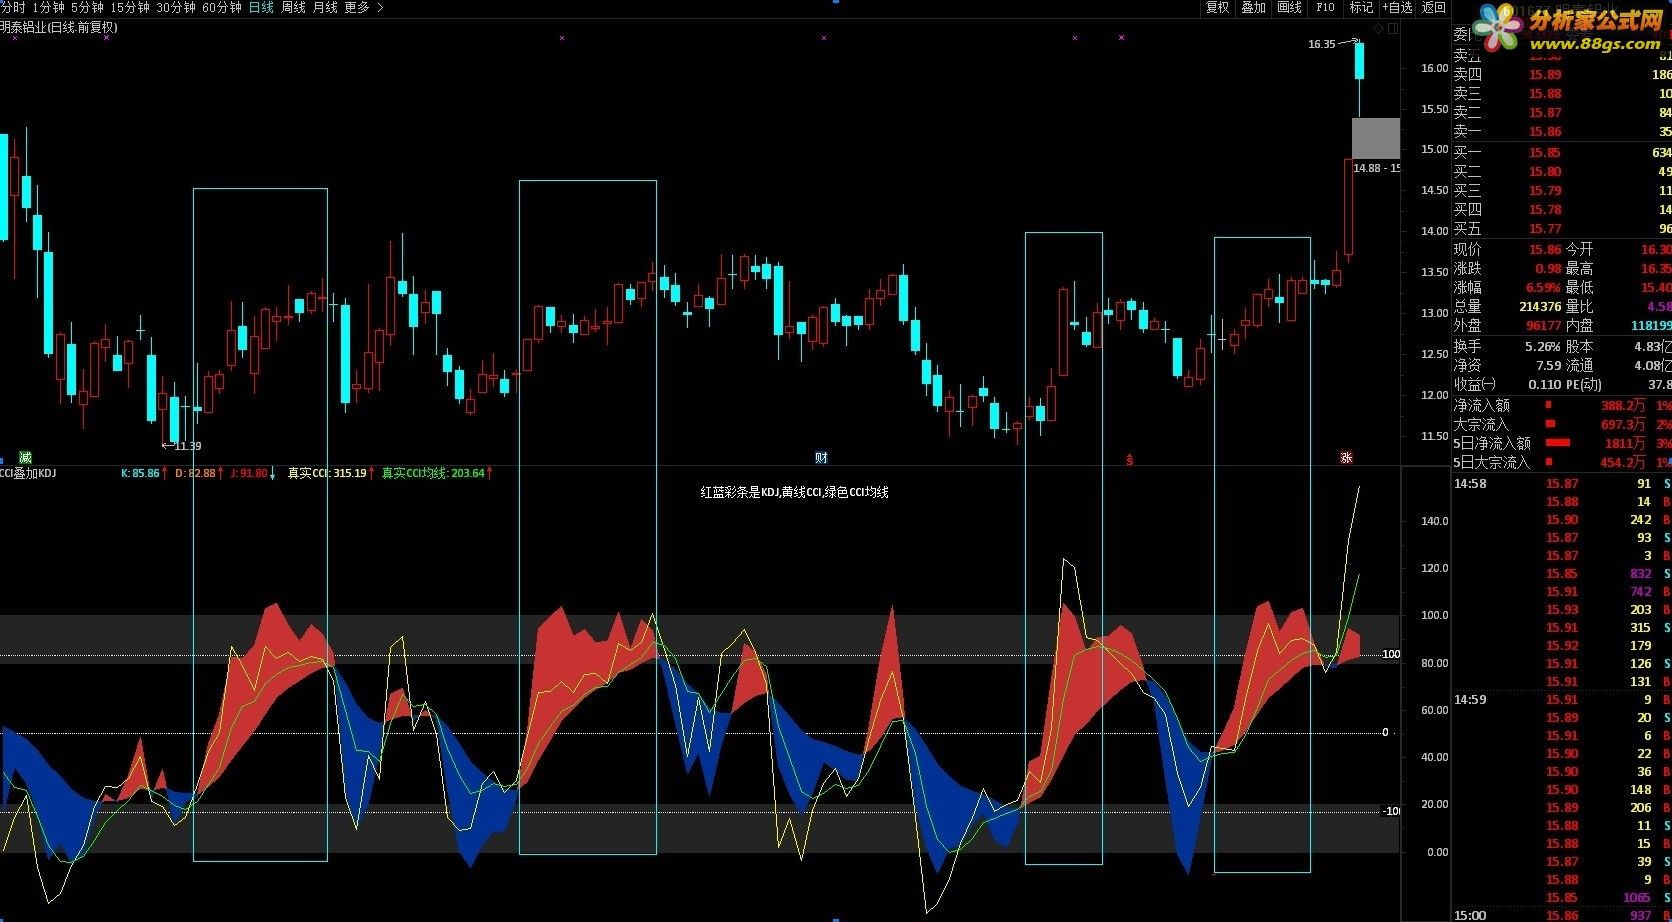Switch to 月线 monthly chart
This screenshot has height=922, width=1672.
[x=325, y=7]
